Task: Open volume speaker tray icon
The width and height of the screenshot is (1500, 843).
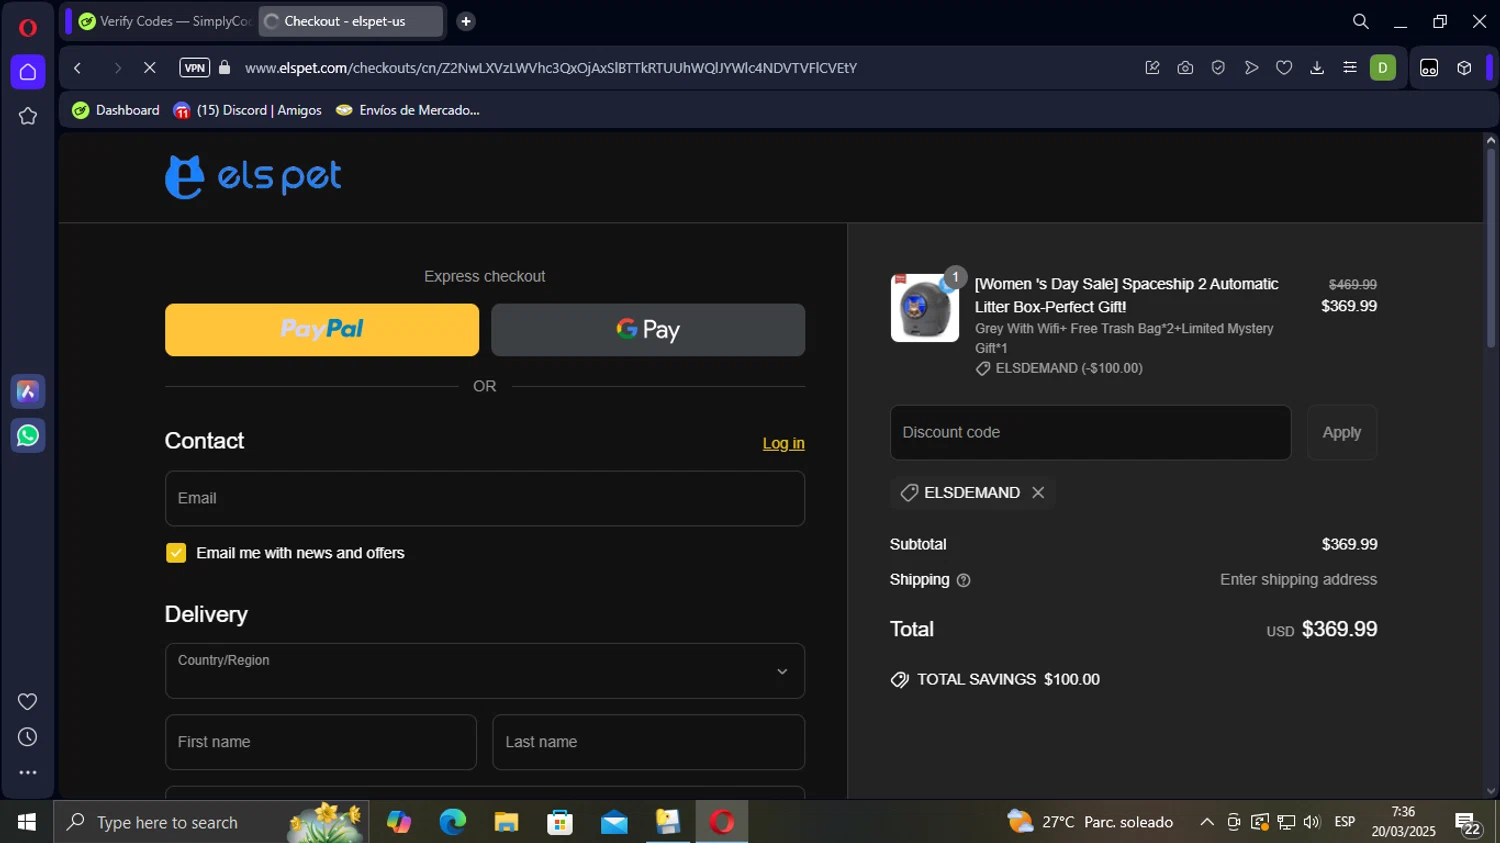Action: [x=1312, y=822]
